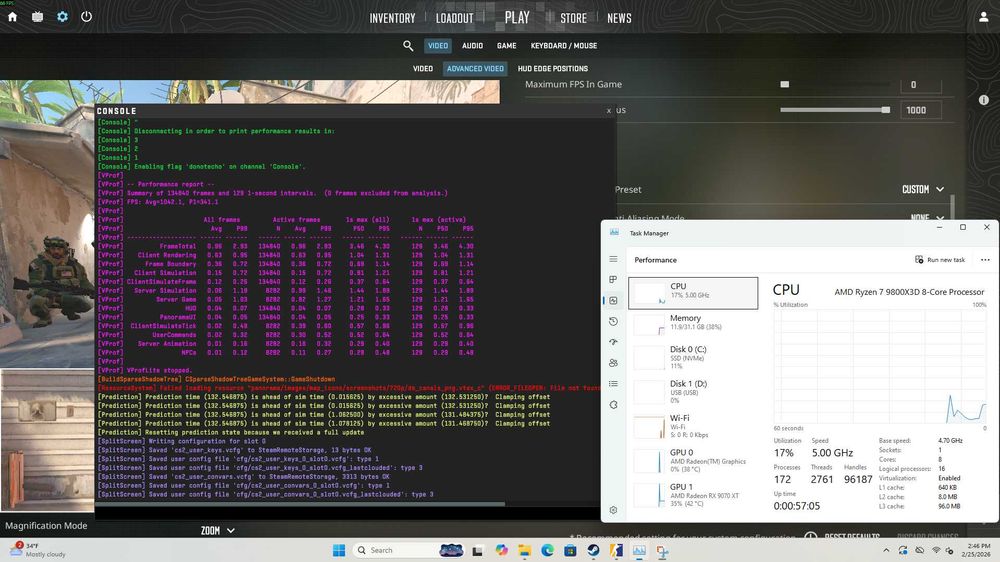Open the Steam taskbar icon
Image resolution: width=1000 pixels, height=562 pixels.
point(593,551)
